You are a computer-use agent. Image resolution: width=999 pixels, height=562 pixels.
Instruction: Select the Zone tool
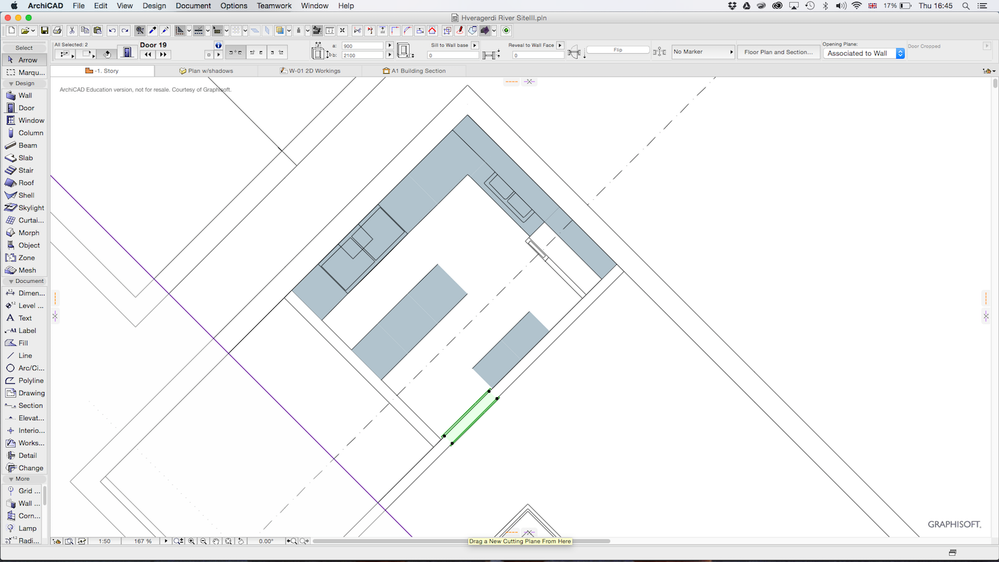[x=24, y=257]
